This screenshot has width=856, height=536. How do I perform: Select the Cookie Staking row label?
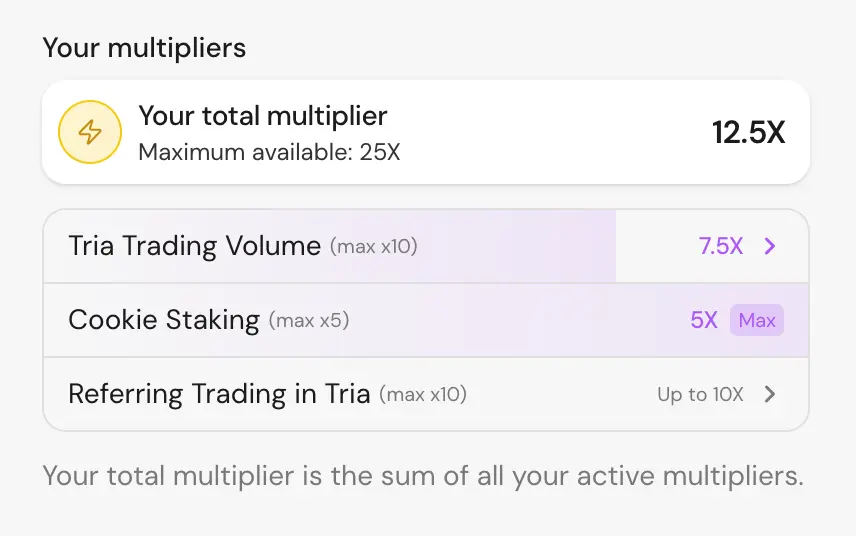(x=163, y=320)
